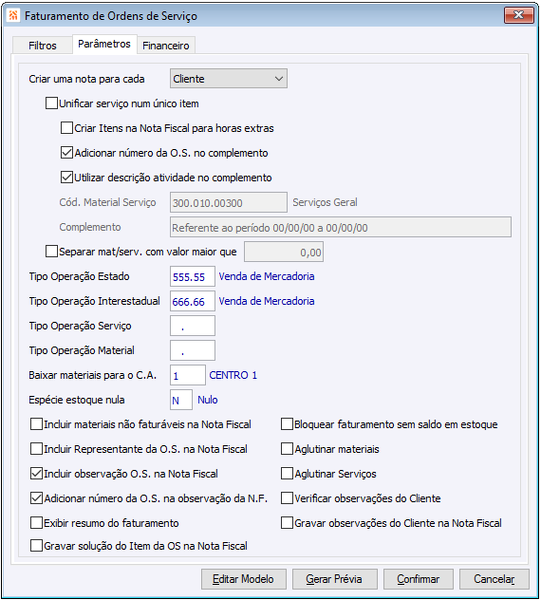Click the 'CENTRO 1' description text
This screenshot has height=600, width=541.
(x=233, y=375)
